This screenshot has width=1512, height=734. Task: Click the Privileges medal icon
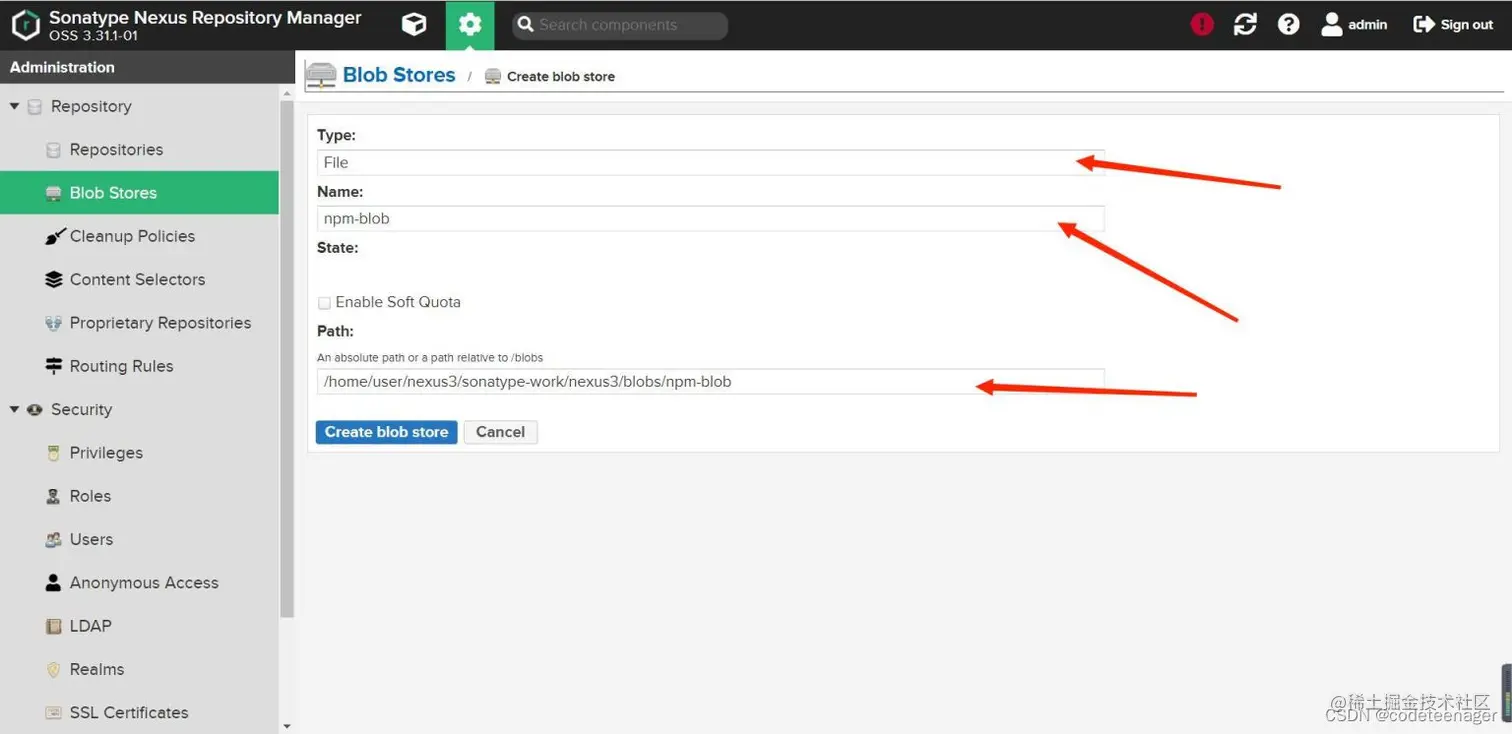[54, 453]
